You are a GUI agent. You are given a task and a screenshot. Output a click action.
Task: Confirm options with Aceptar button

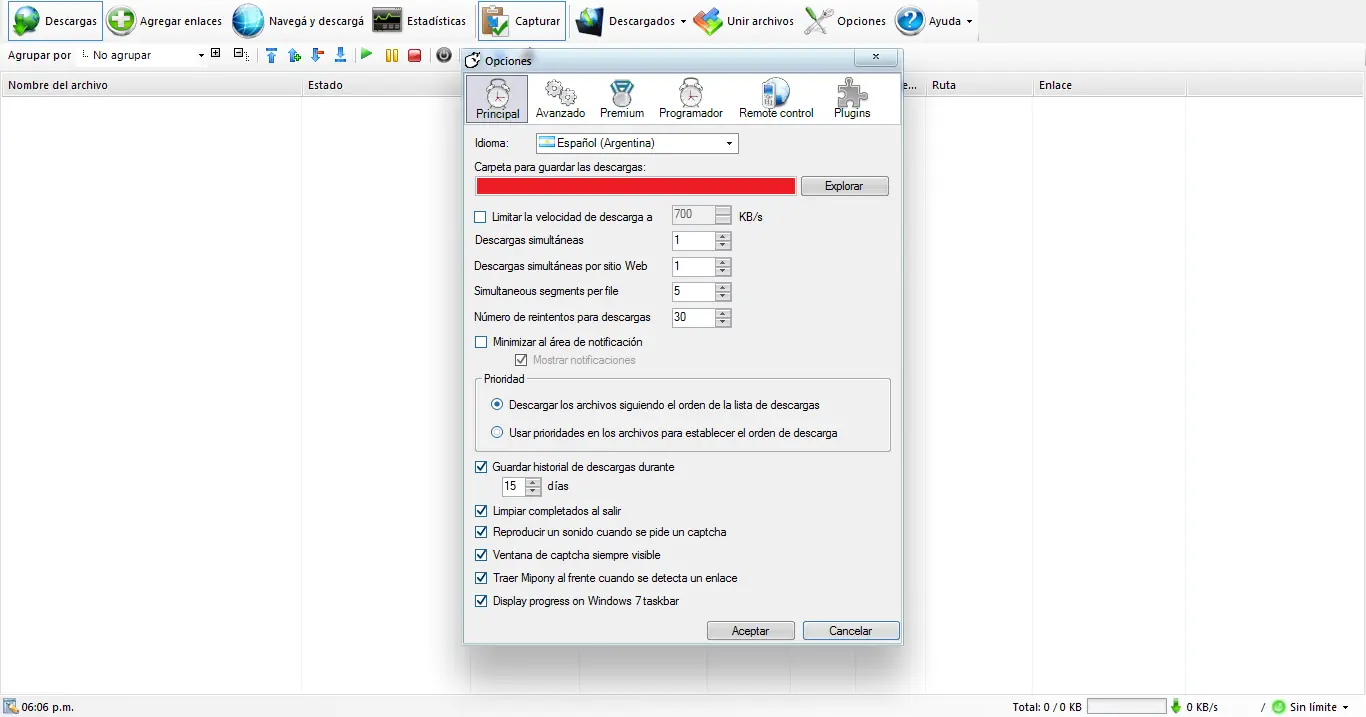[x=750, y=631]
